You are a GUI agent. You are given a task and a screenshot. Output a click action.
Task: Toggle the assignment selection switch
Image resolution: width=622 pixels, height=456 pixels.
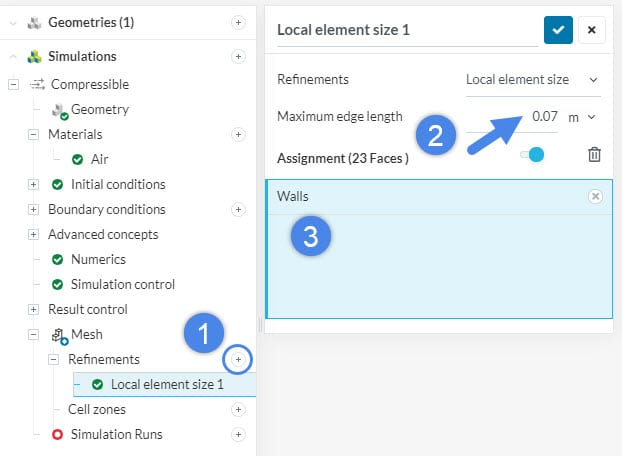[x=532, y=154]
